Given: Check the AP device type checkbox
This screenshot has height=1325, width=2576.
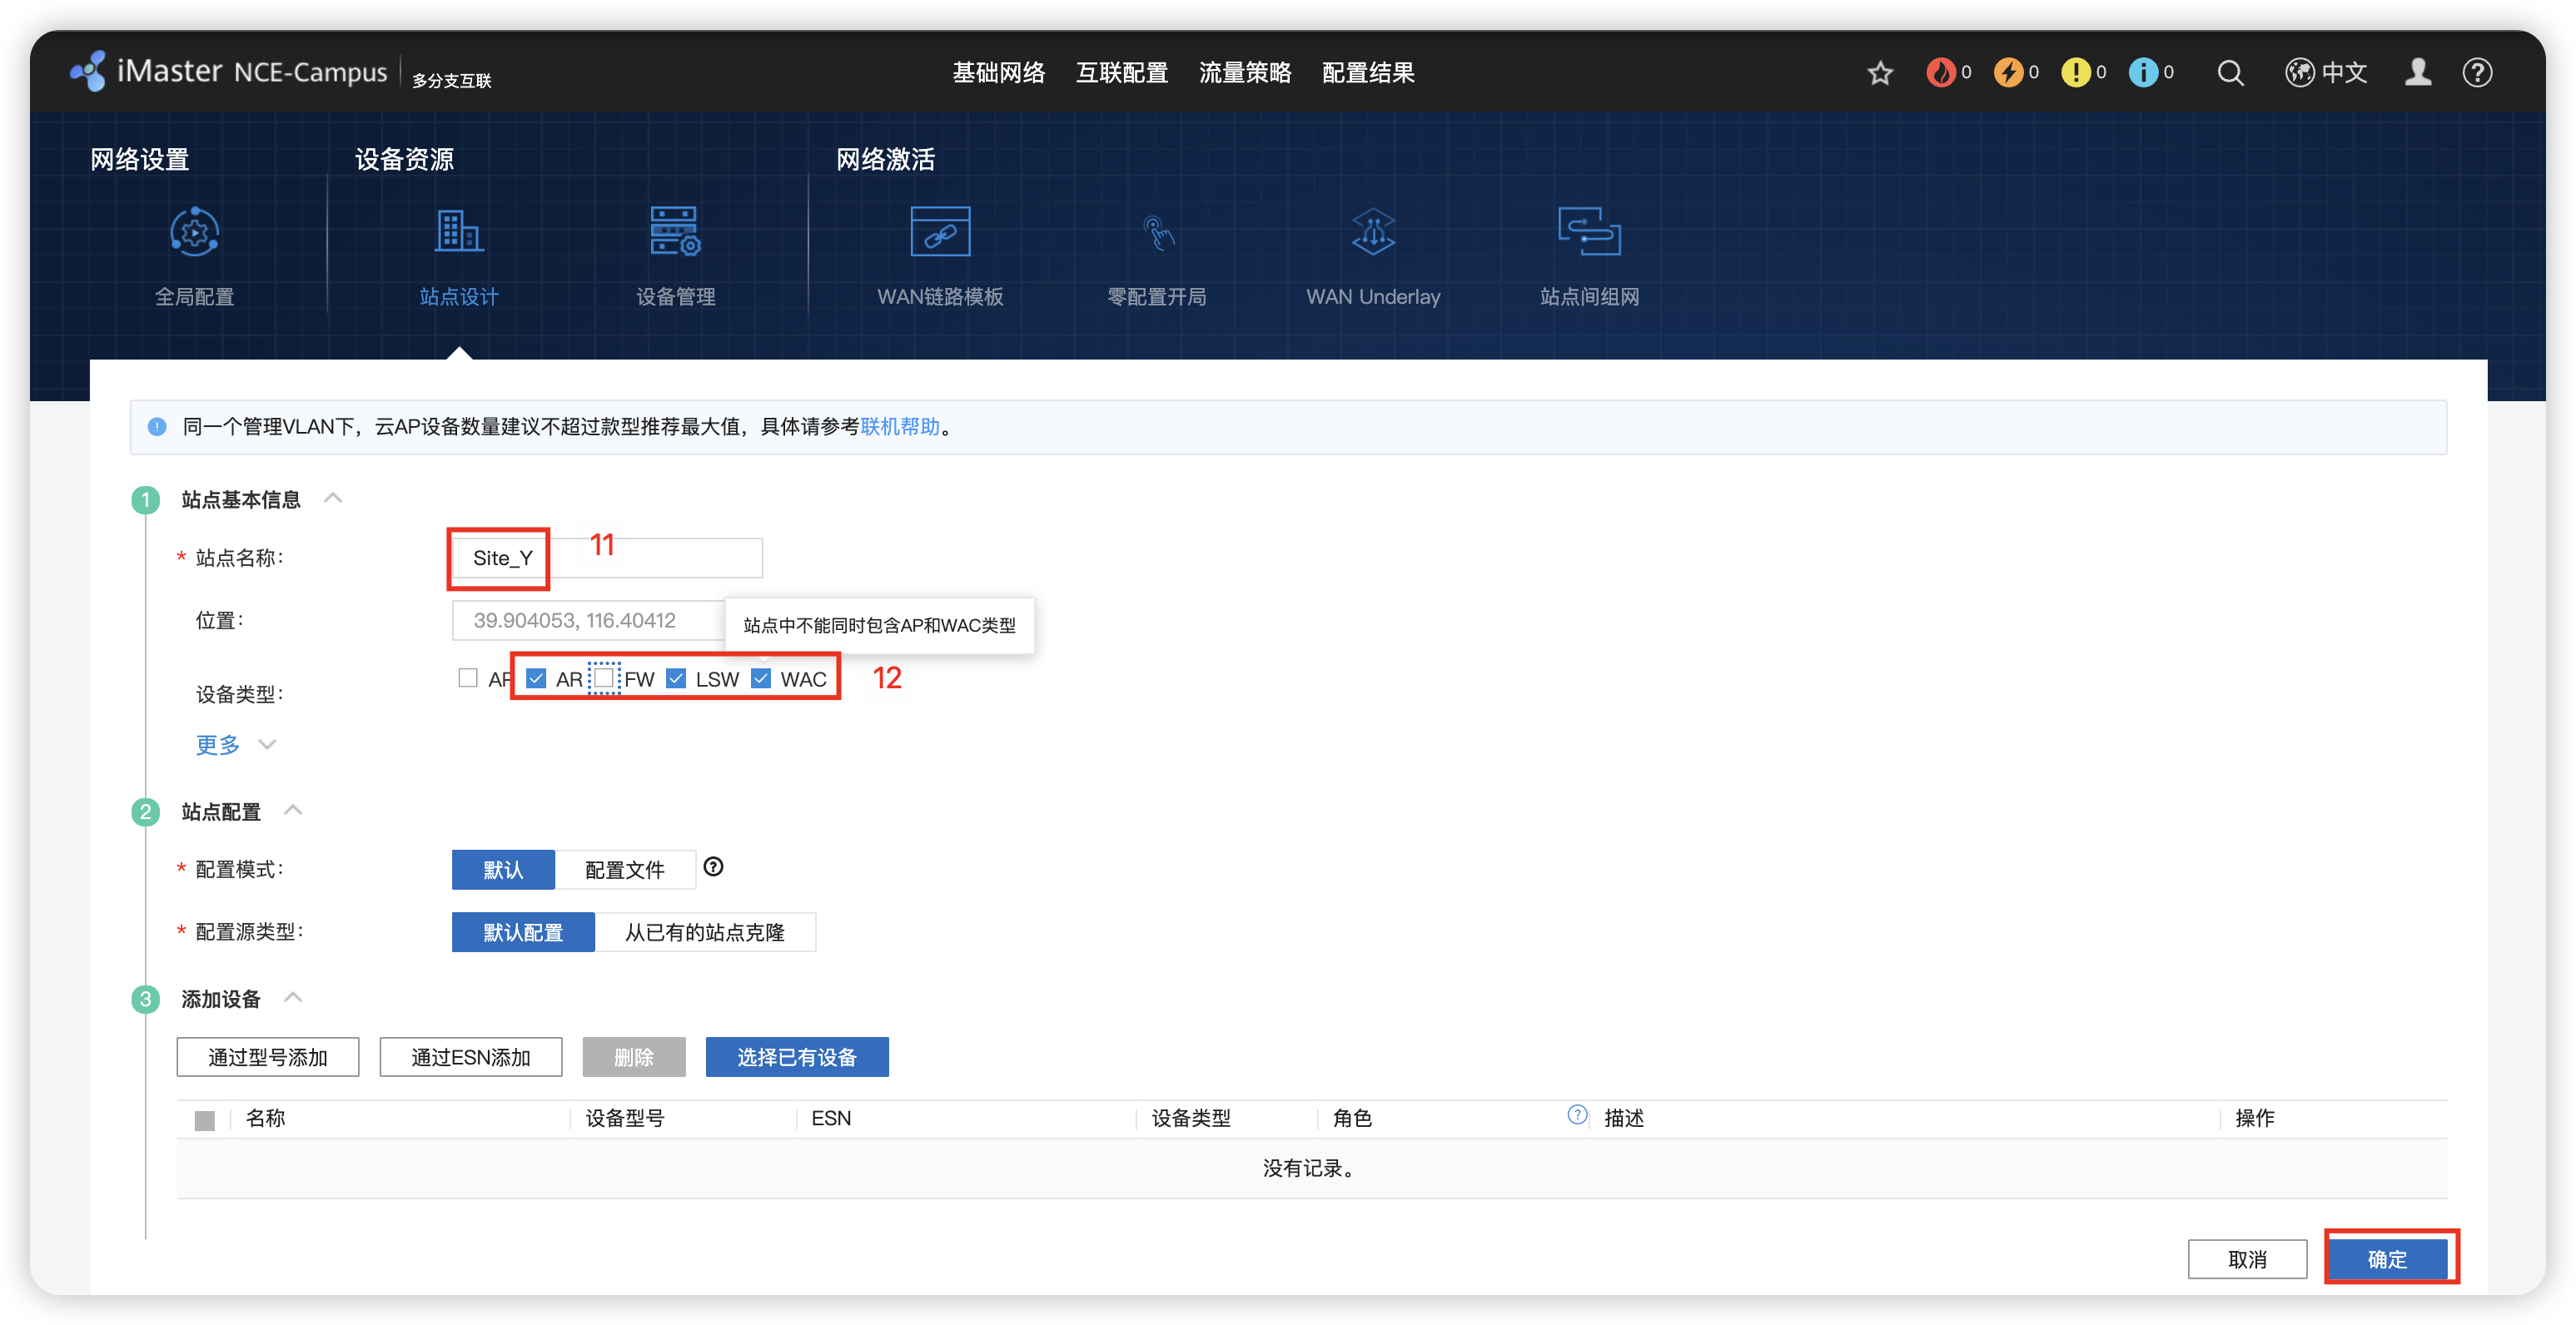Looking at the screenshot, I should tap(468, 678).
